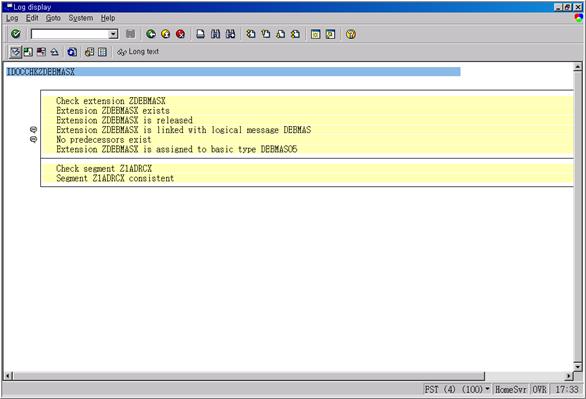The width and height of the screenshot is (586, 399).
Task: Open the Goto menu
Action: click(53, 18)
